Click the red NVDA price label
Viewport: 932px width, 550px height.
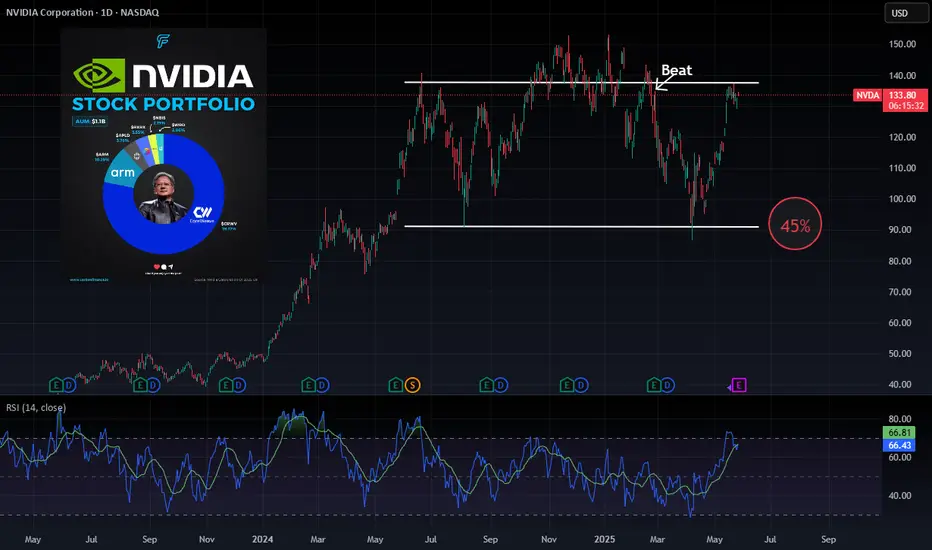click(x=867, y=95)
